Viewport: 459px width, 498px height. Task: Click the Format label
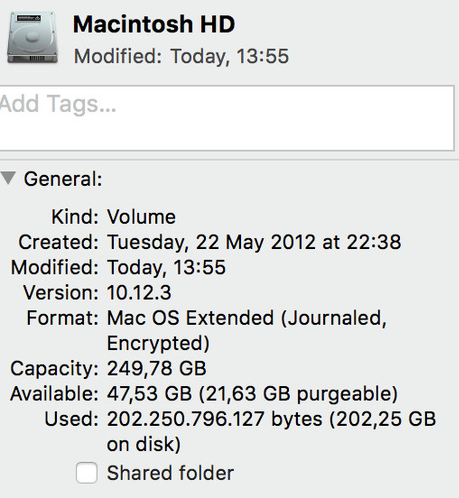point(63,318)
